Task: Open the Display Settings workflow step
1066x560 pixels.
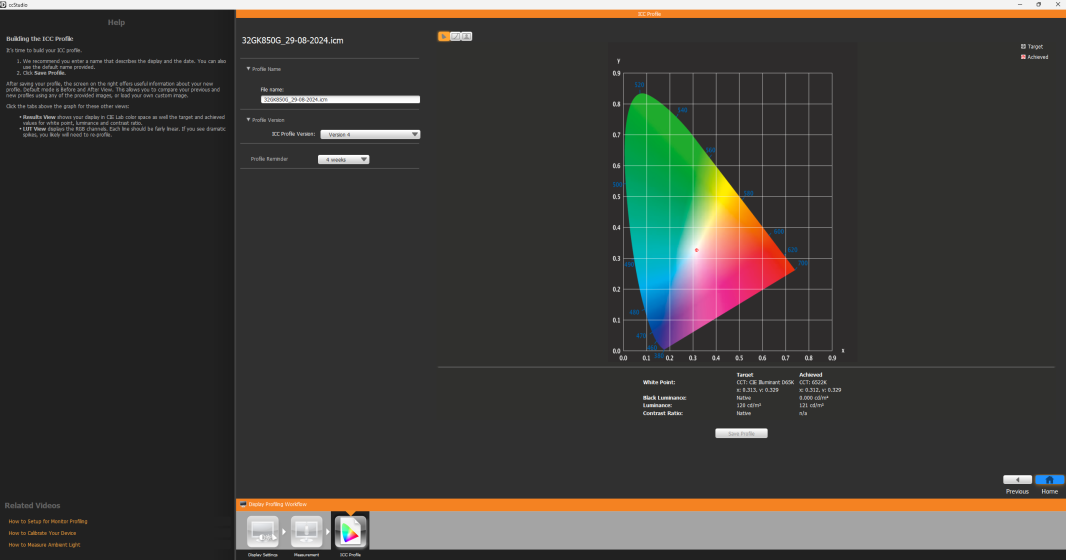Action: [x=262, y=531]
